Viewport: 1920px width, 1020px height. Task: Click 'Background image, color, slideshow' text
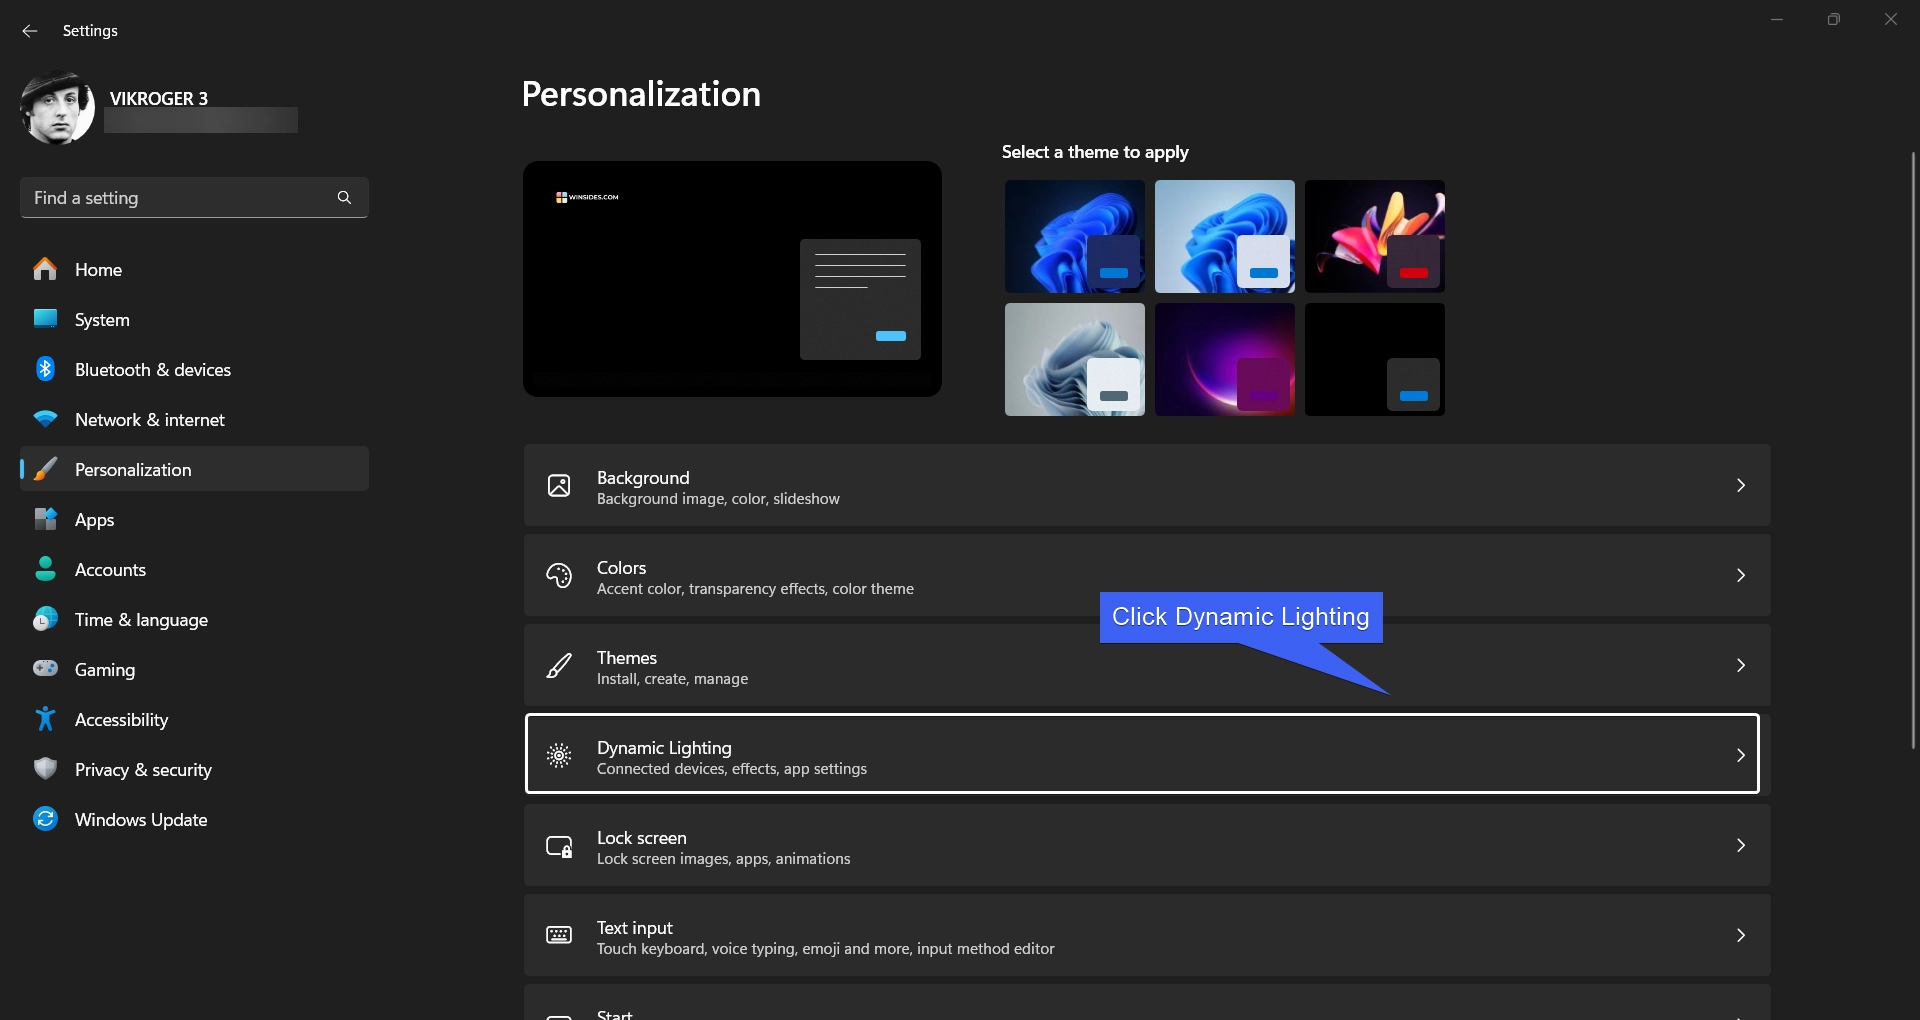coord(718,499)
